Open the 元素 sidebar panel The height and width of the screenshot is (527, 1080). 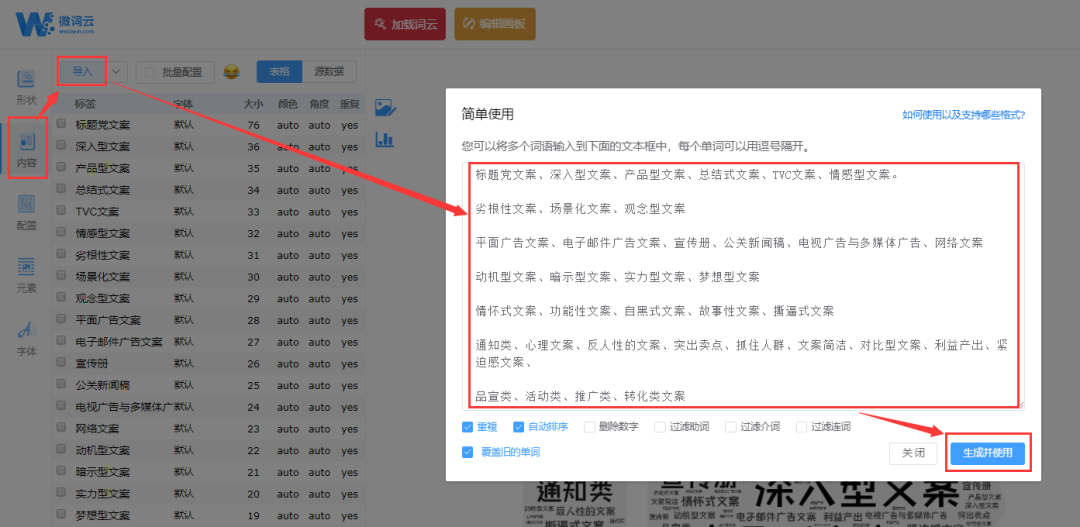[26, 276]
